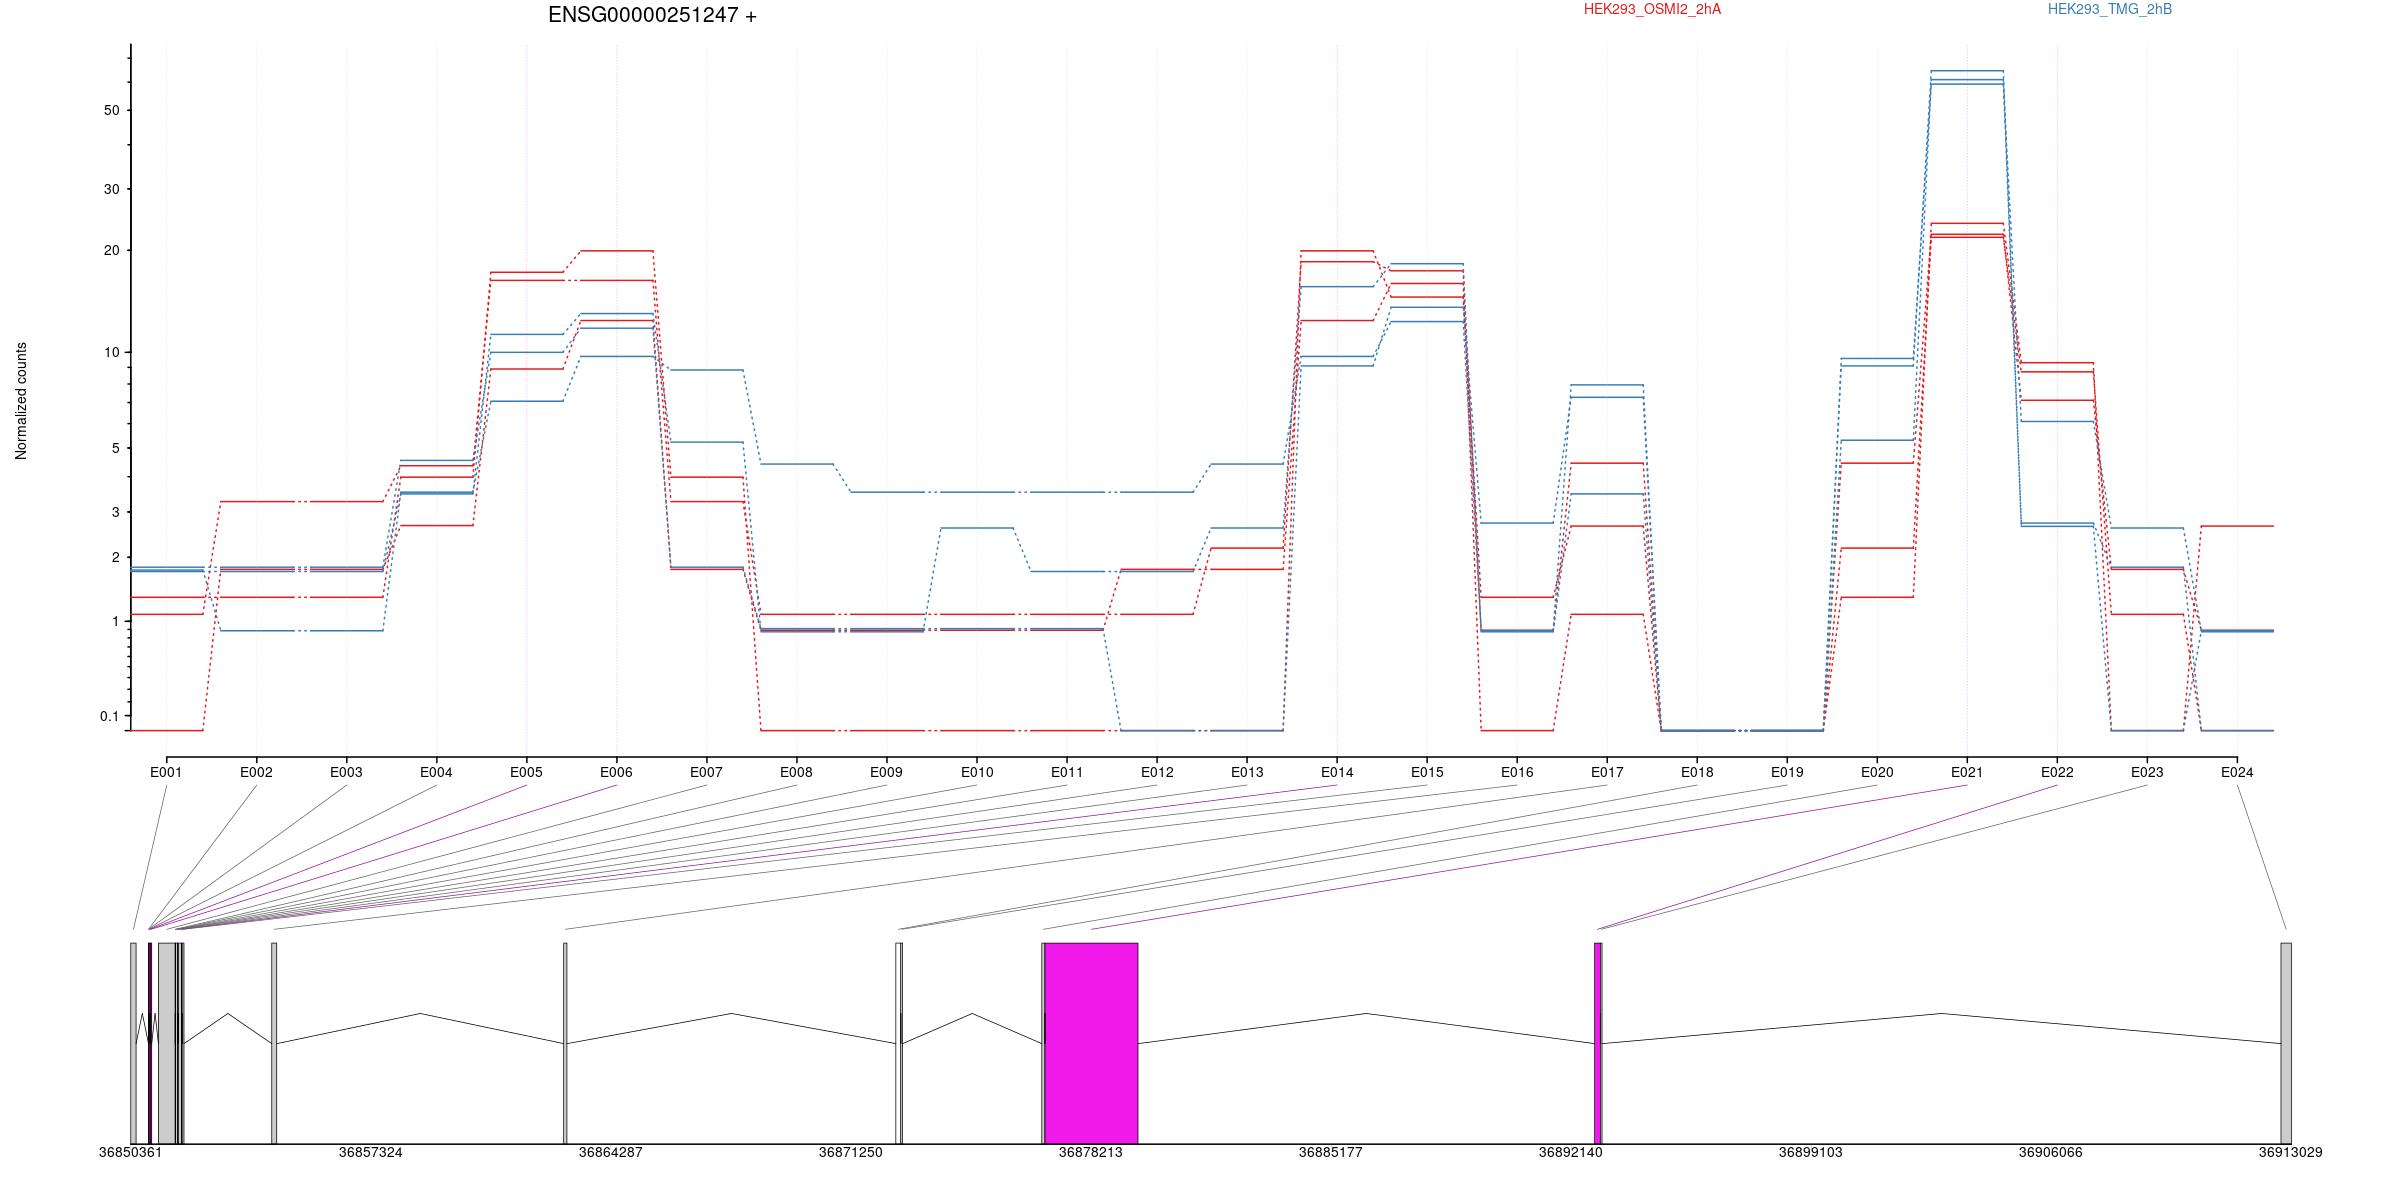Image resolution: width=2400 pixels, height=1200 pixels.
Task: Click genomic coordinate 36906066
Action: click(x=2050, y=1152)
